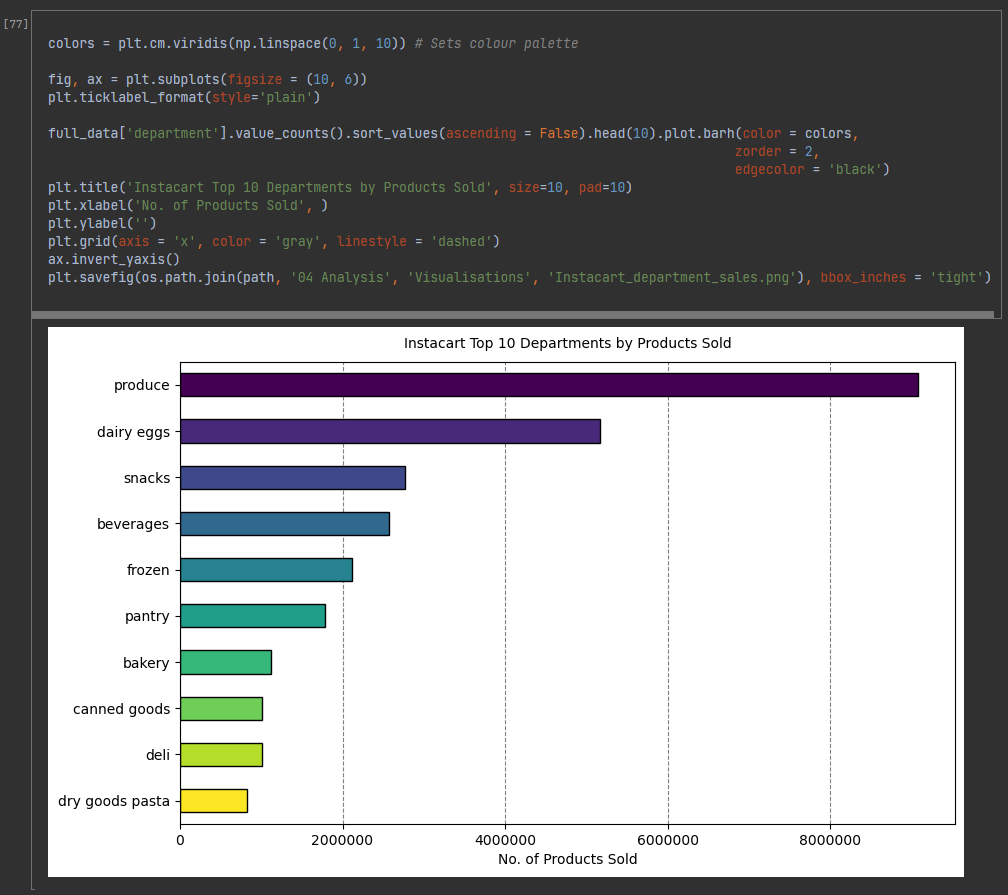Click the frozen bar in chart

(x=267, y=570)
